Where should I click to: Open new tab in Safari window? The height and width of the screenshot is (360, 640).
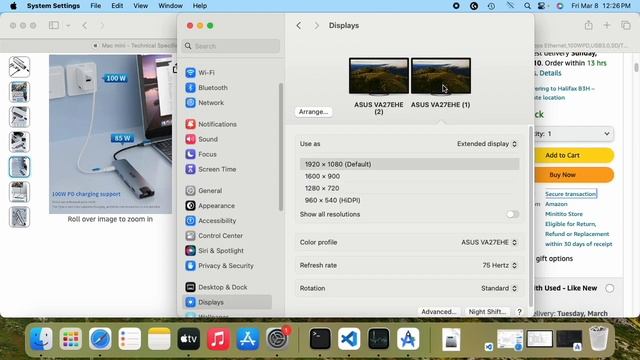click(607, 25)
